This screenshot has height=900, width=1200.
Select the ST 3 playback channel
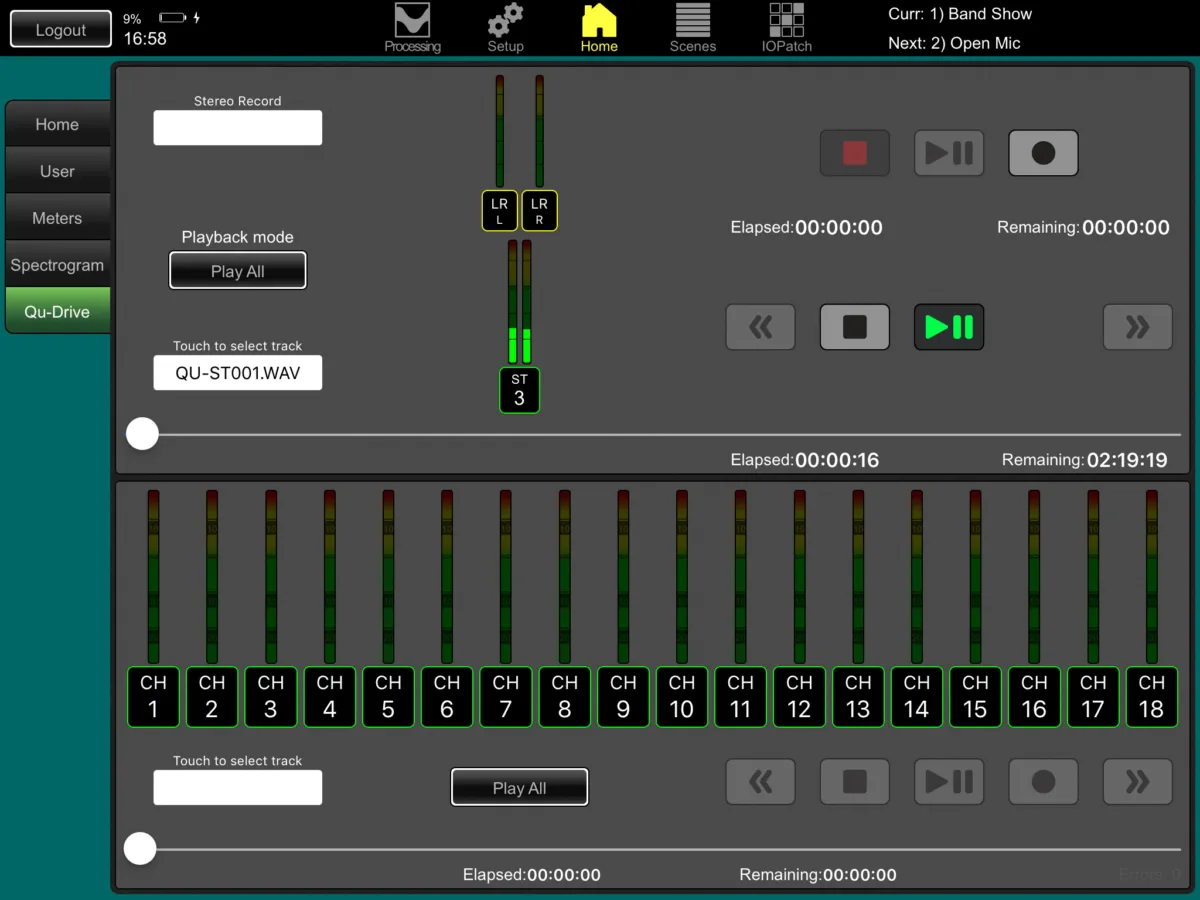(519, 390)
